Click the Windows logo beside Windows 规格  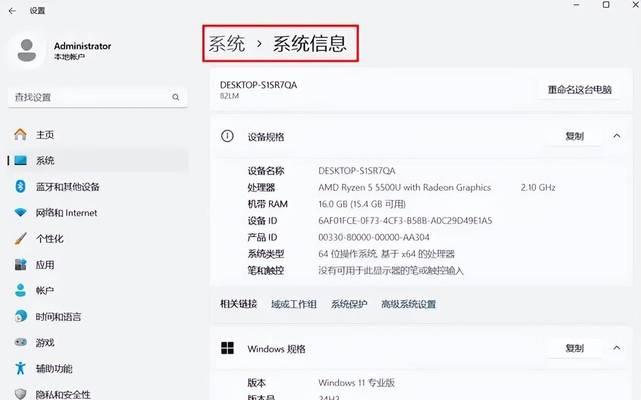(227, 348)
